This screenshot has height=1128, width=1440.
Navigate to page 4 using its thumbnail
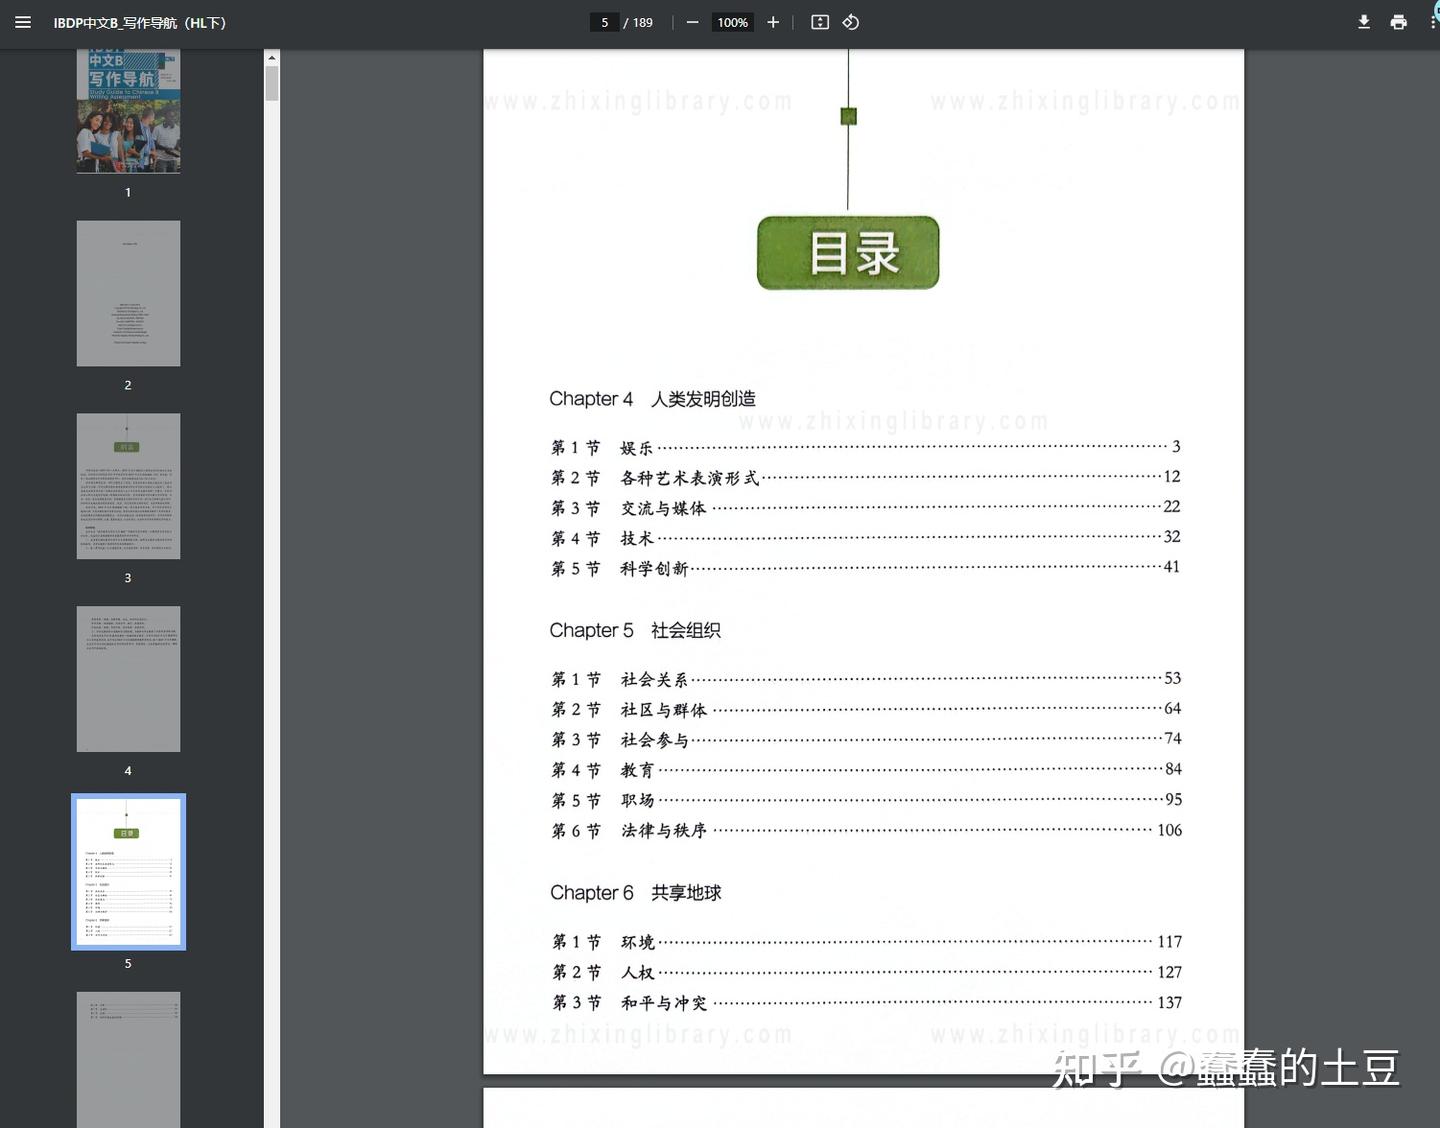click(x=128, y=678)
